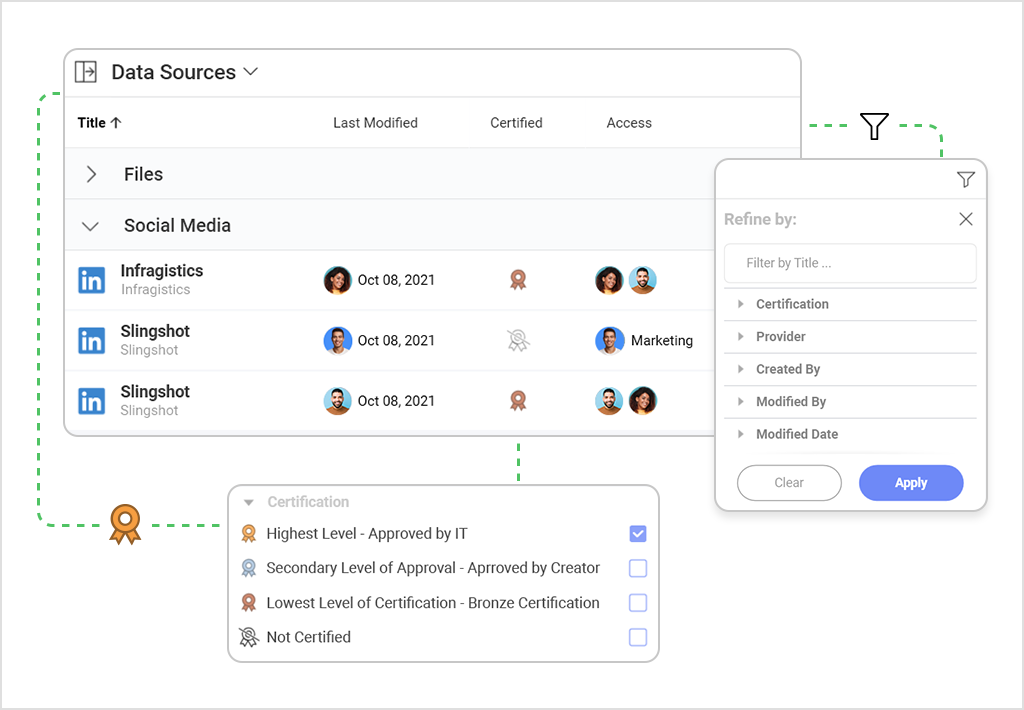Click the woman's access avatar in Infragistics row
1024x710 pixels.
point(609,280)
